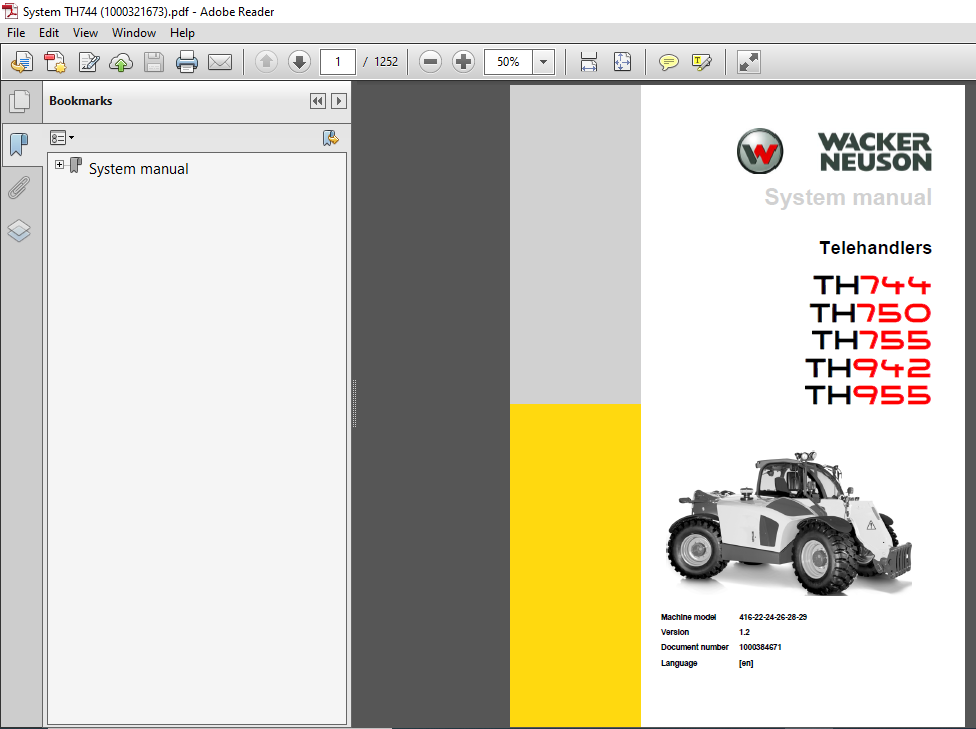Expand the System manual bookmark tree
Image resolution: width=976 pixels, height=729 pixels.
point(59,165)
